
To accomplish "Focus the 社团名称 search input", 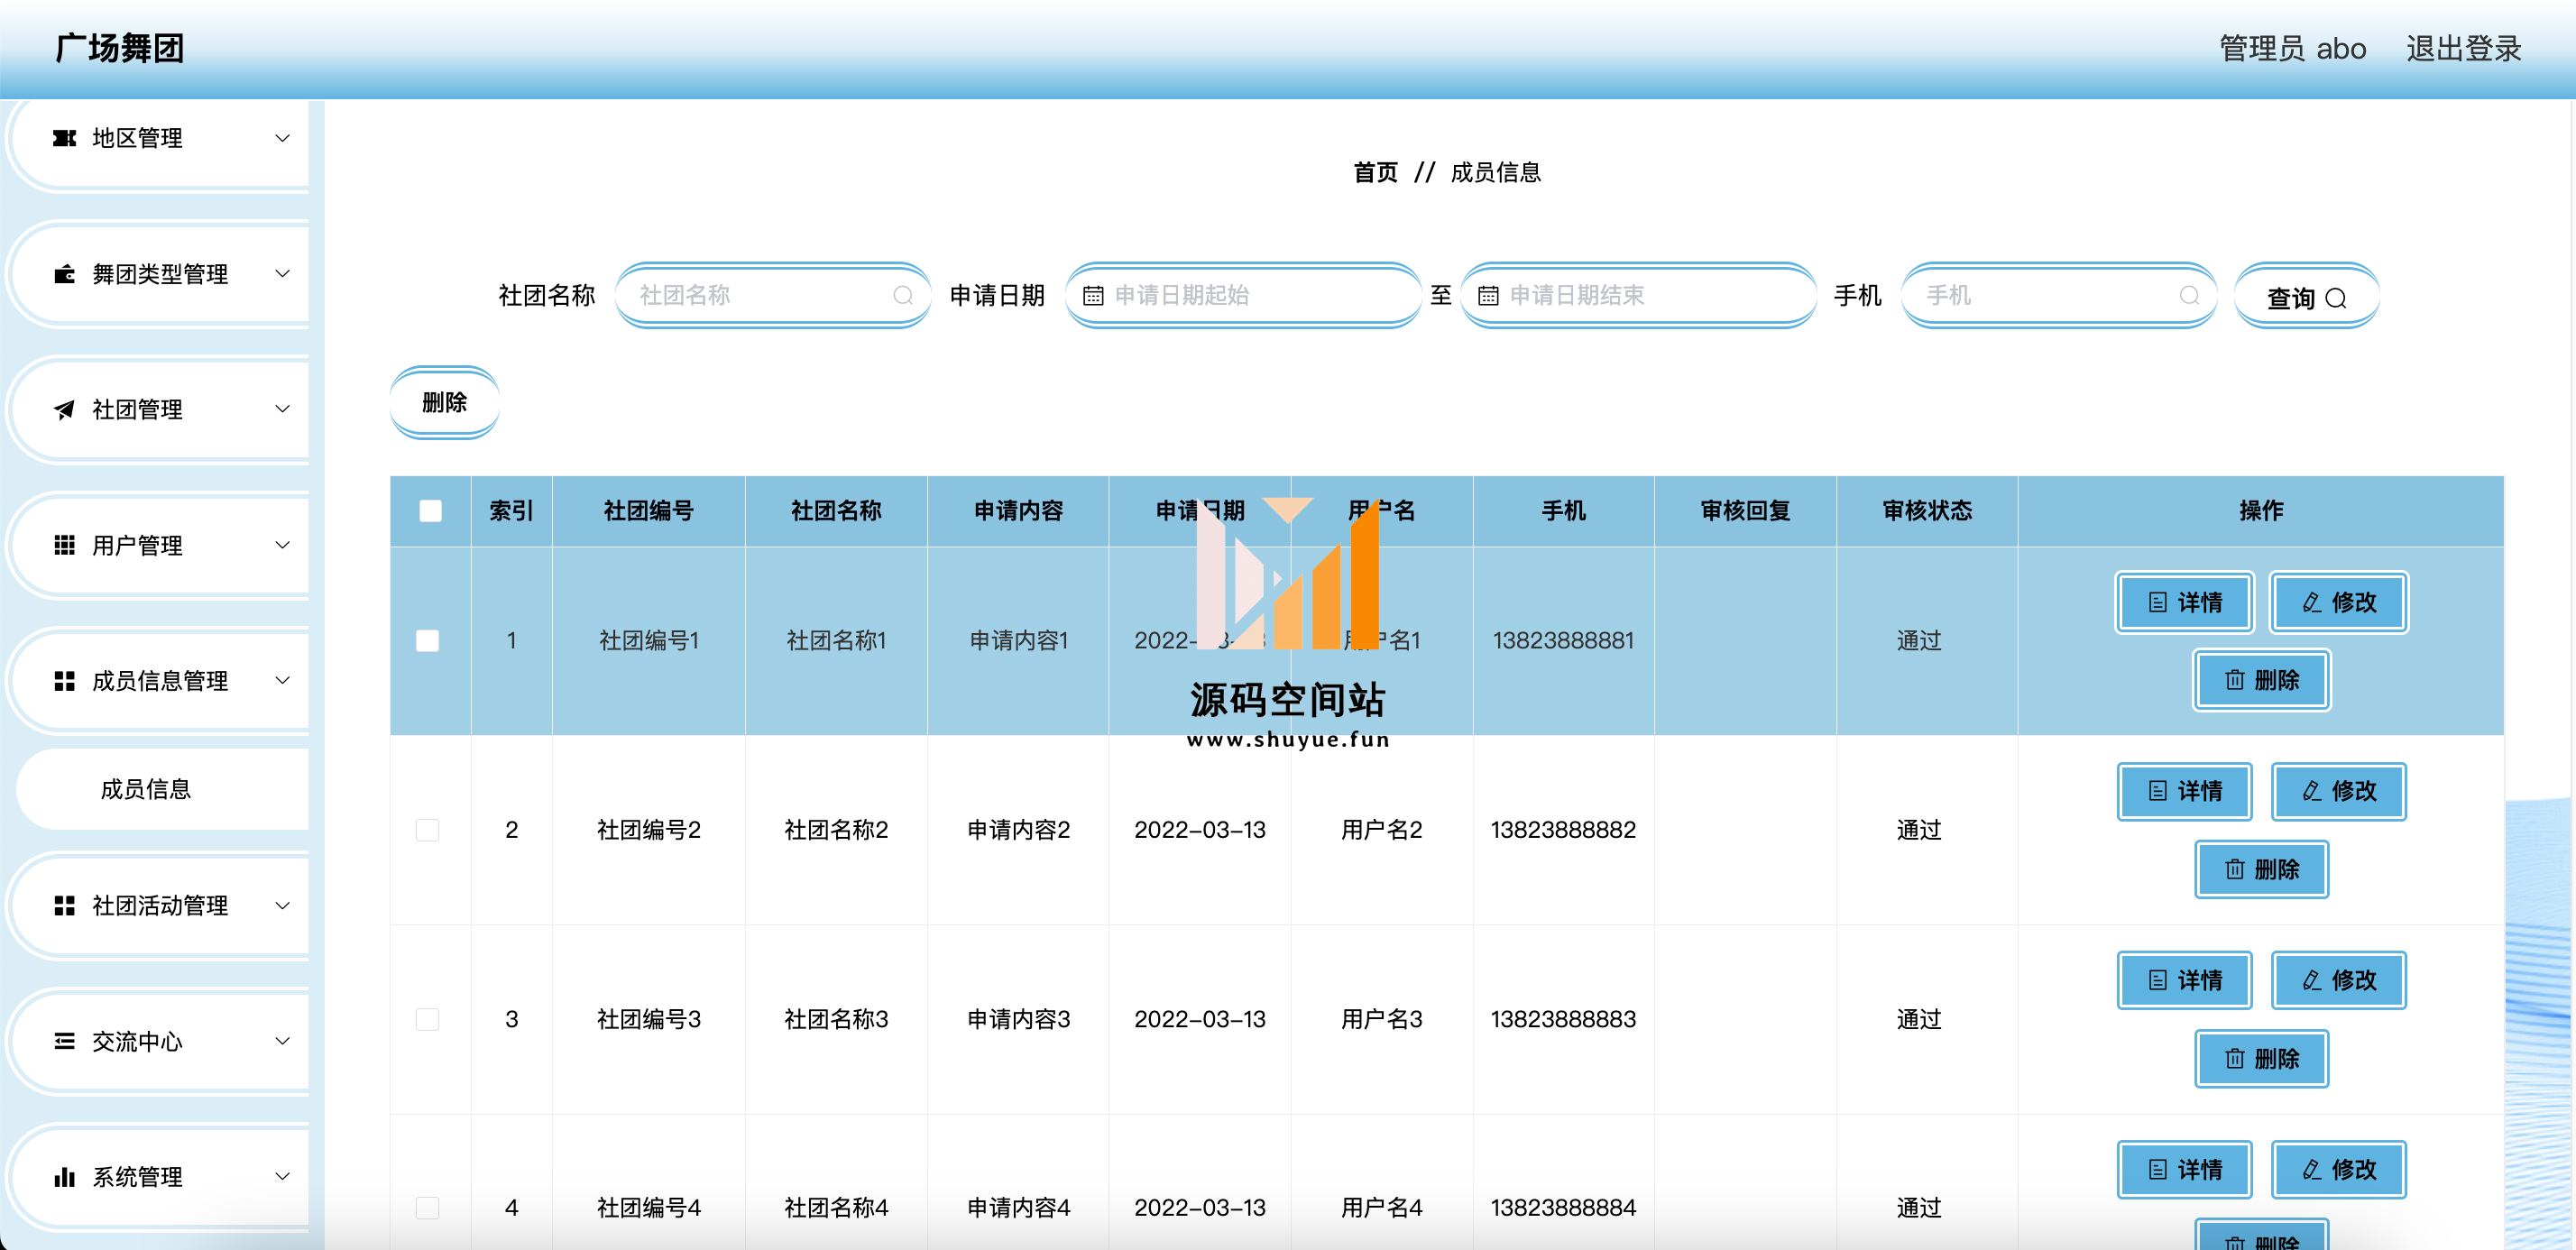I will coord(773,295).
